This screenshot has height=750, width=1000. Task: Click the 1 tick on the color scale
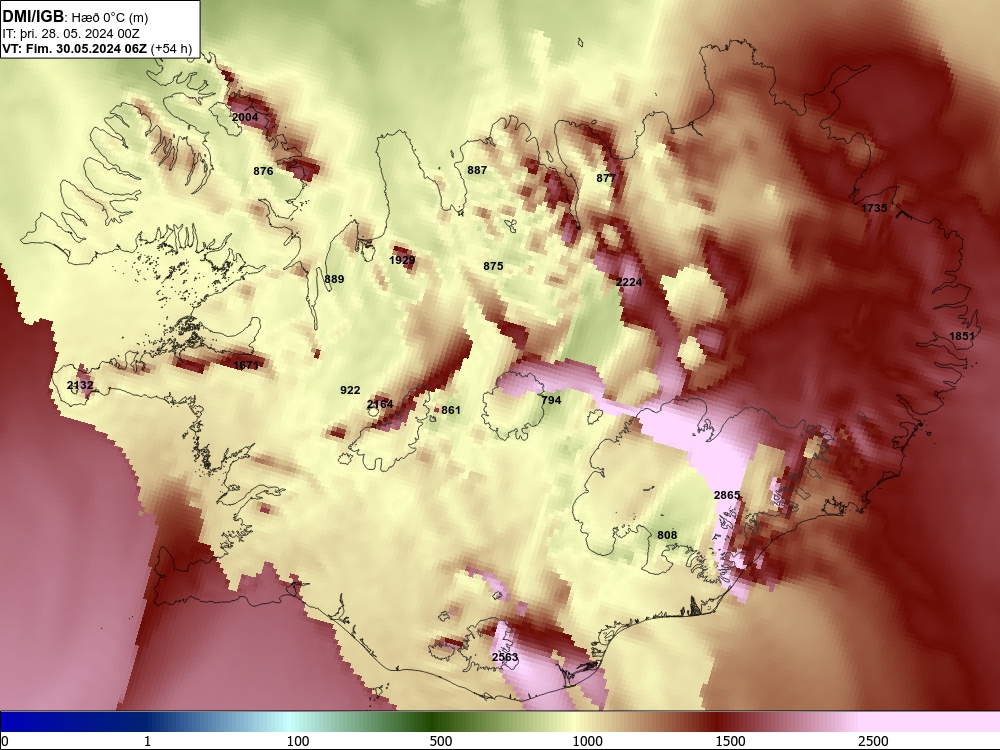tap(147, 740)
